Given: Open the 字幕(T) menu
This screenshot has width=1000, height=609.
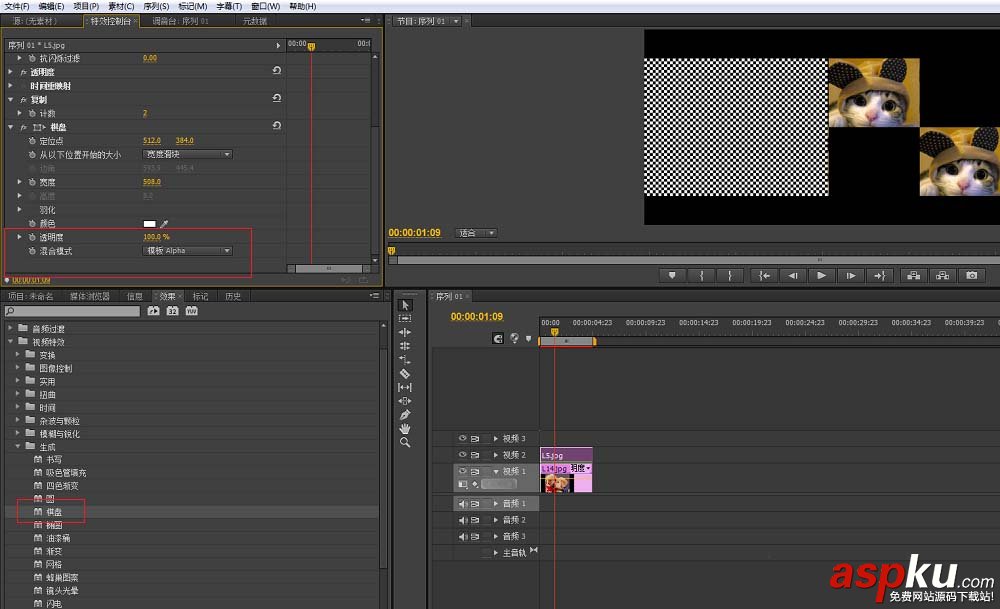Looking at the screenshot, I should [x=229, y=6].
